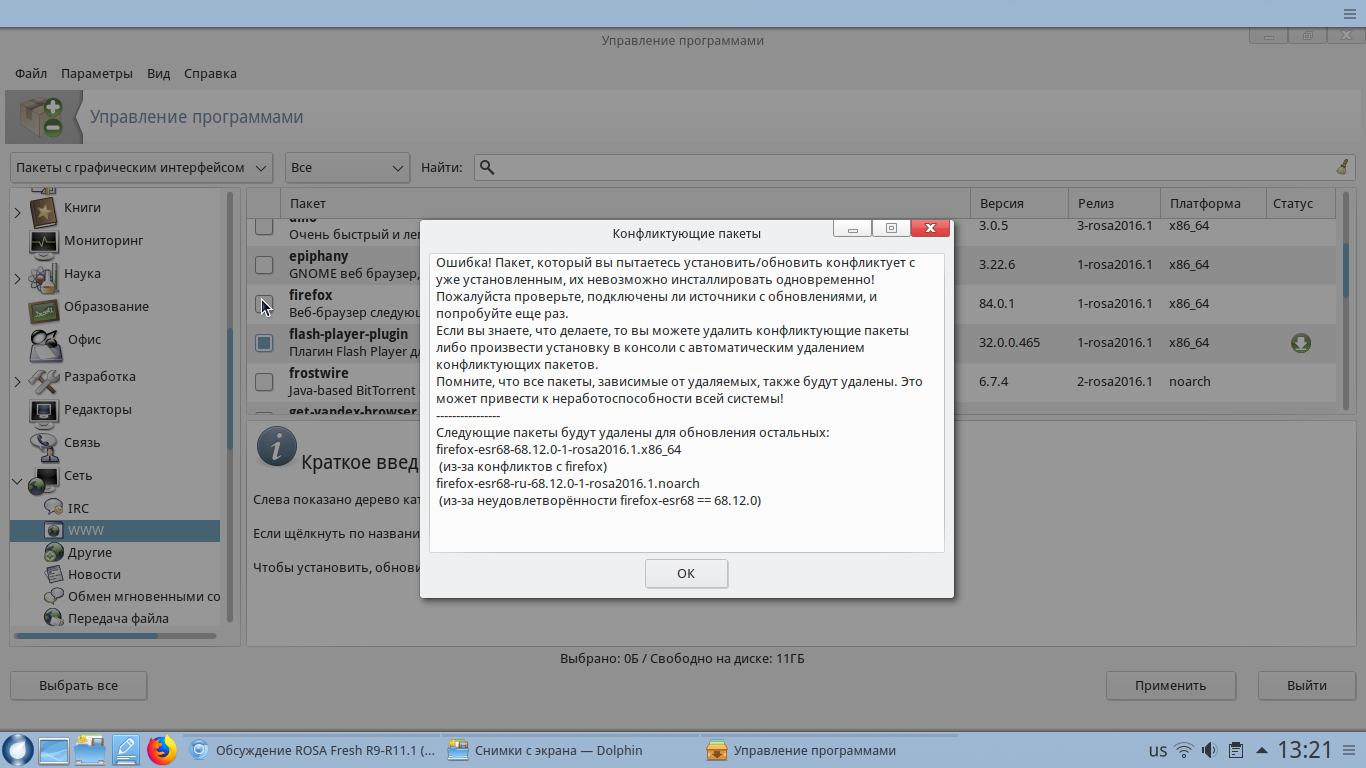
Task: Open the Файл menu
Action: coord(31,73)
